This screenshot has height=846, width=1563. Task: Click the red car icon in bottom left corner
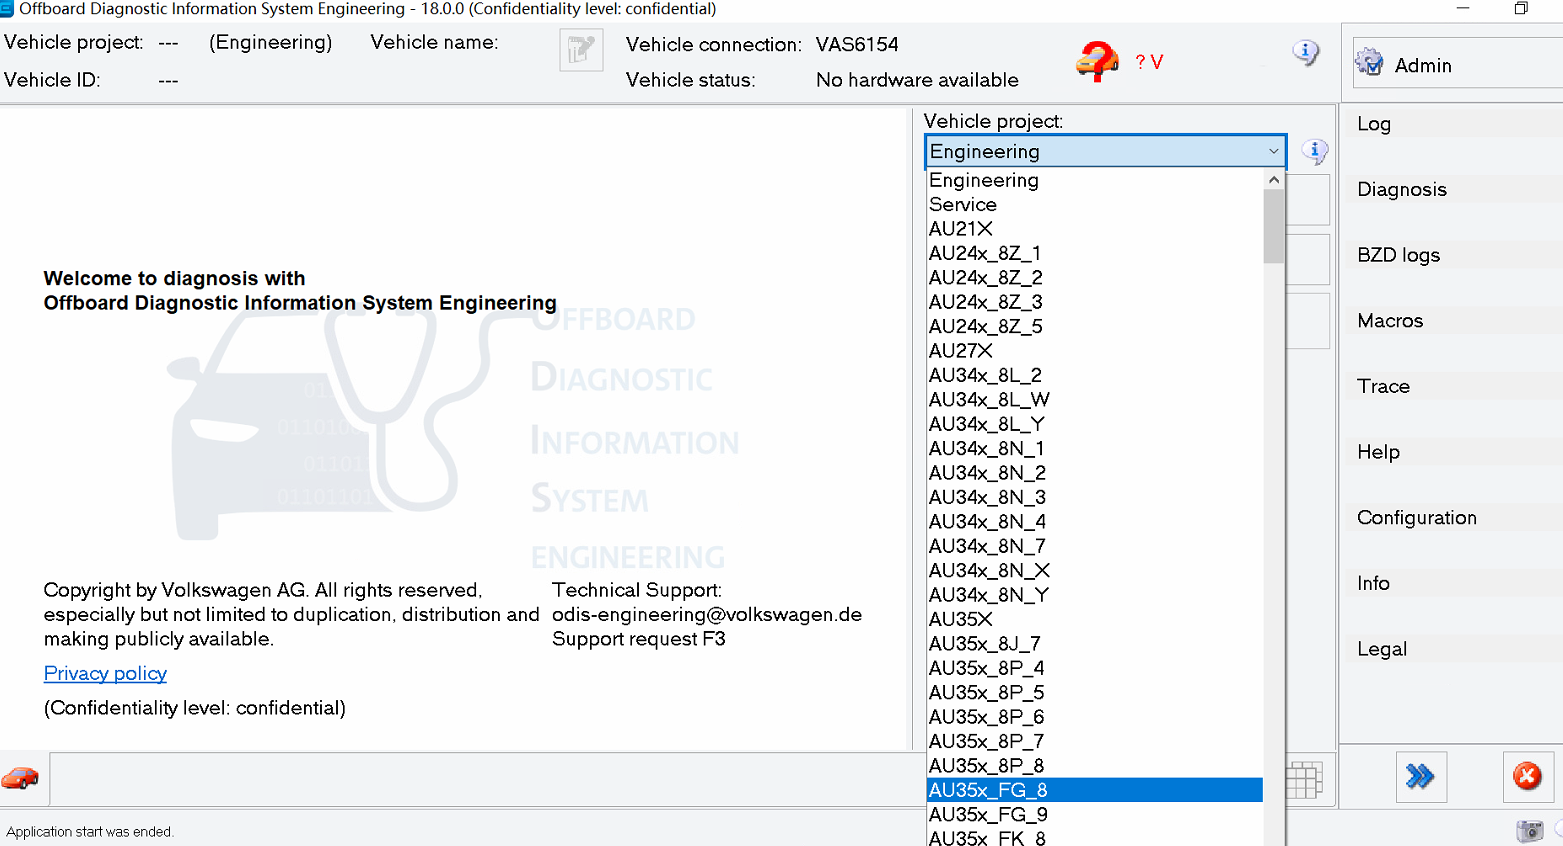(21, 778)
